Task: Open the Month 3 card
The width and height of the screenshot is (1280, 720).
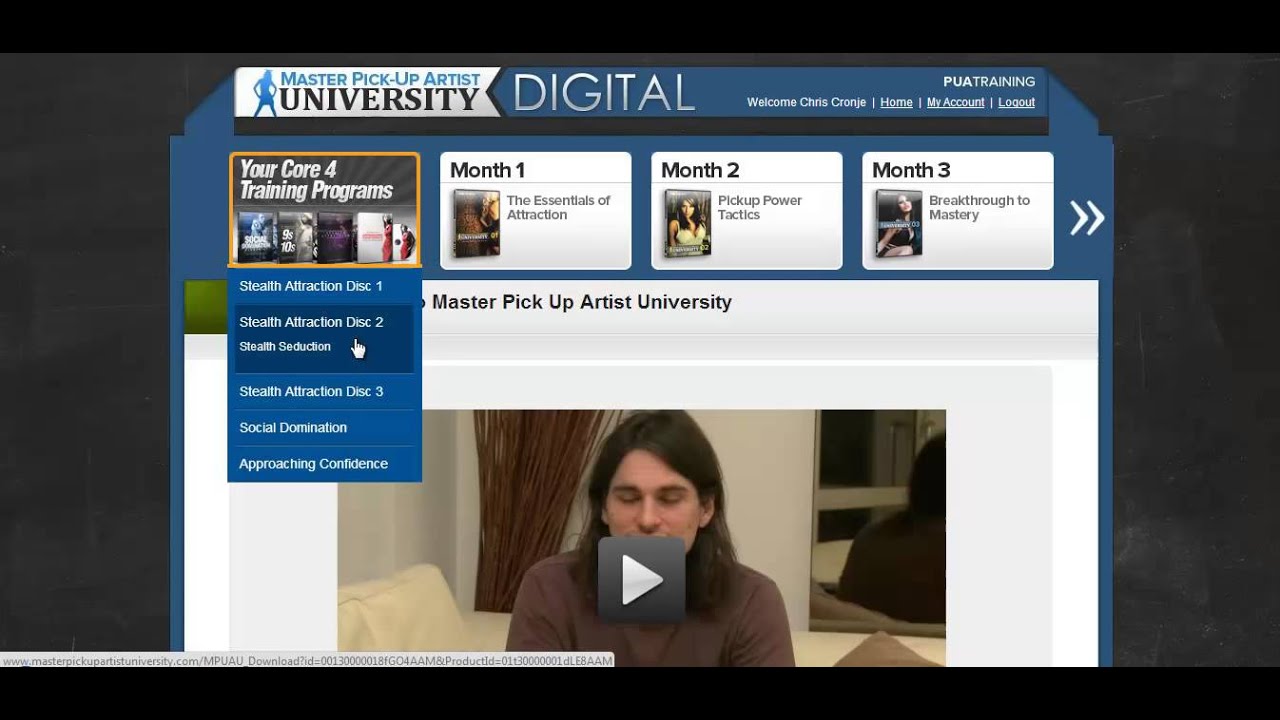Action: coord(958,211)
